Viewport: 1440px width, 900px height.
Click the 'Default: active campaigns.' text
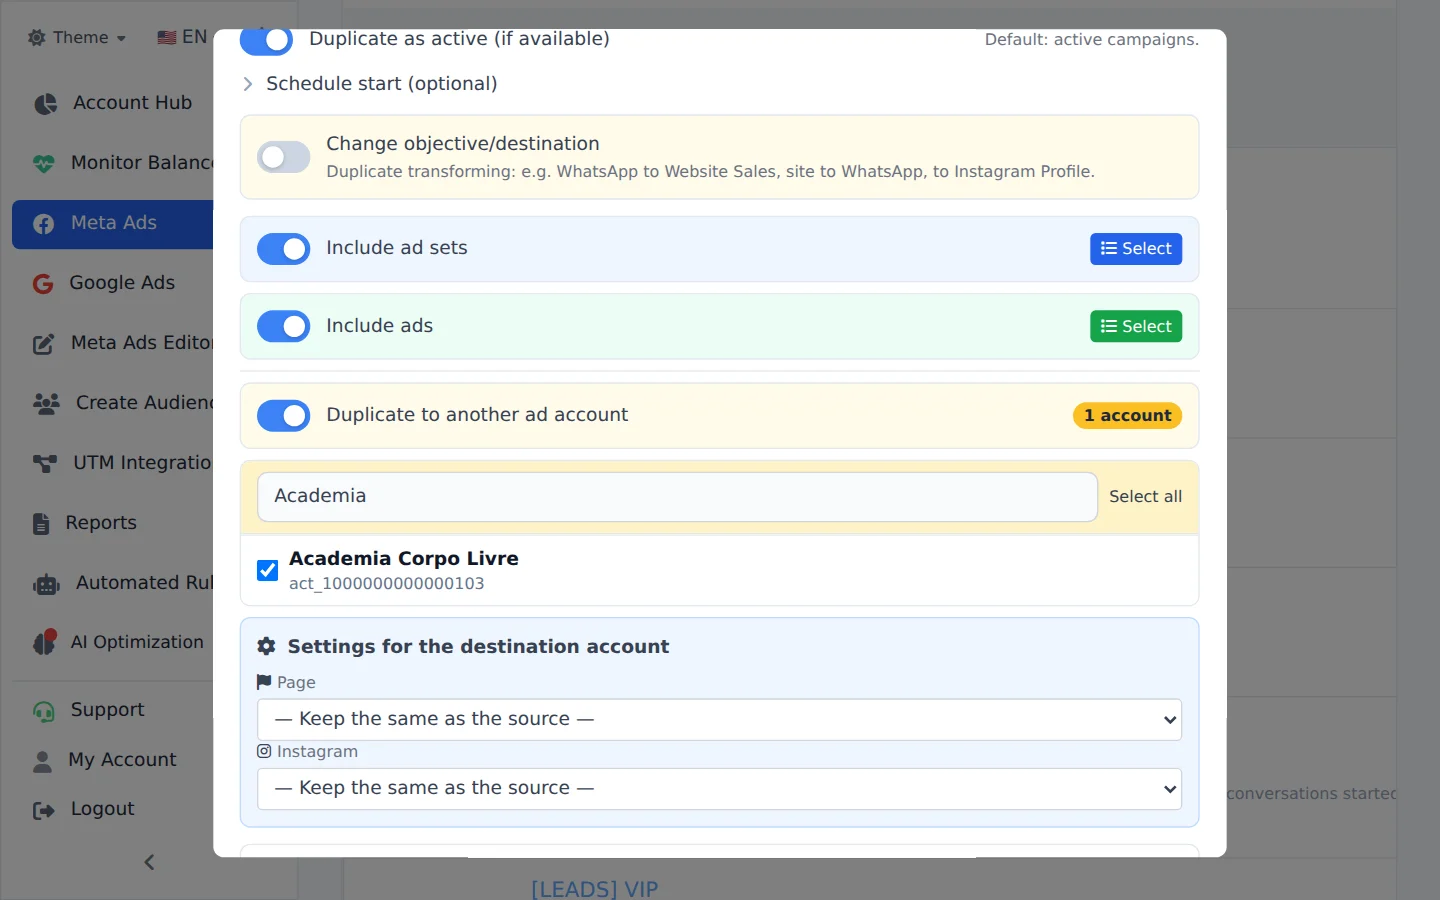coord(1092,40)
